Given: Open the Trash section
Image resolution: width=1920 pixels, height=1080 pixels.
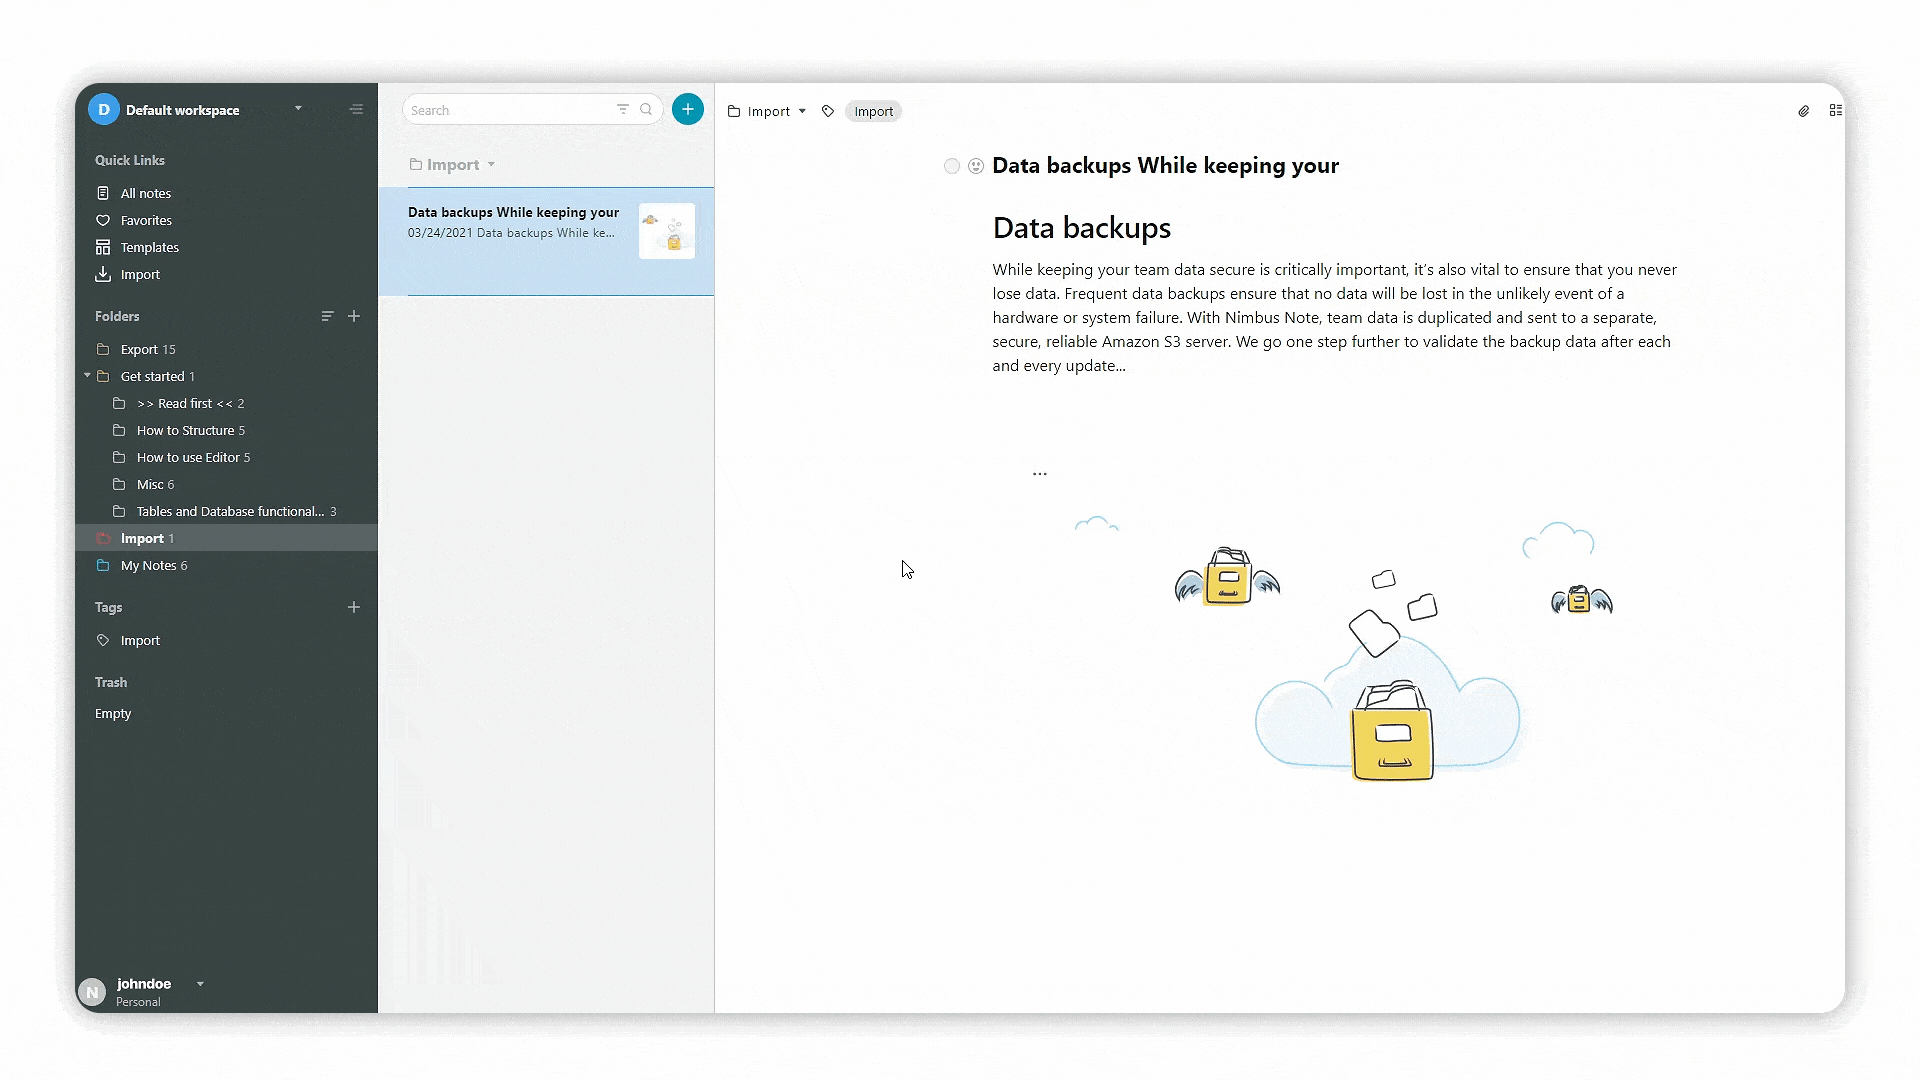Looking at the screenshot, I should coord(111,682).
